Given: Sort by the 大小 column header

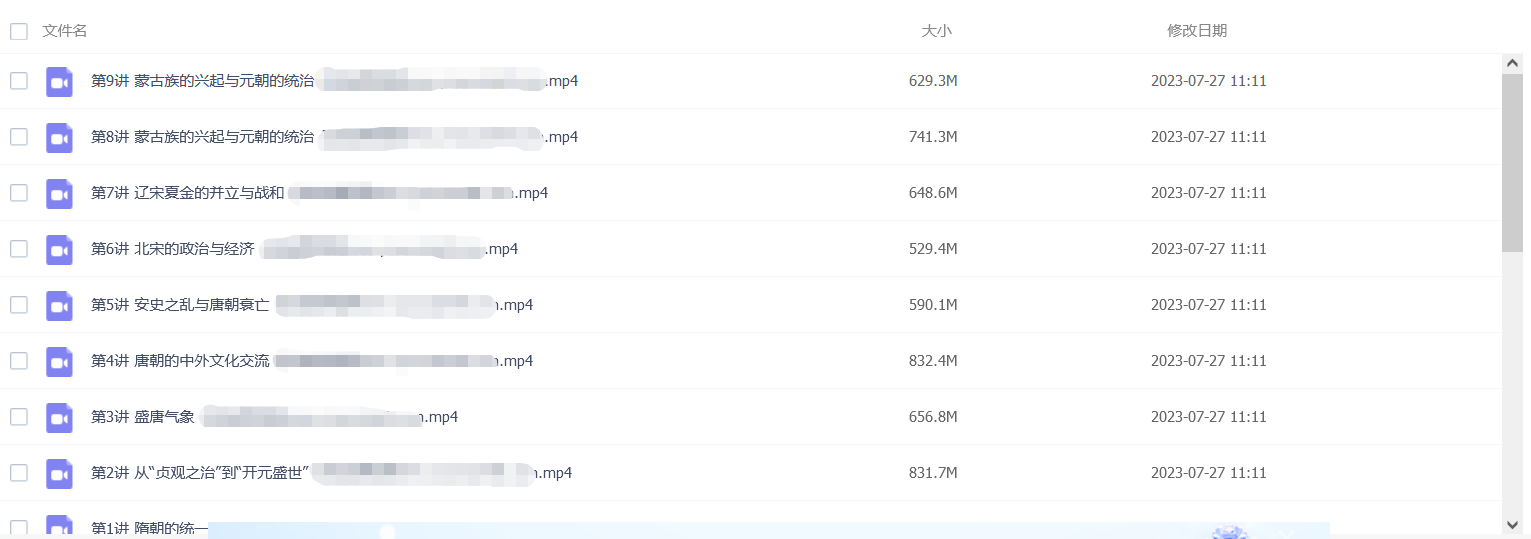Looking at the screenshot, I should pyautogui.click(x=936, y=31).
